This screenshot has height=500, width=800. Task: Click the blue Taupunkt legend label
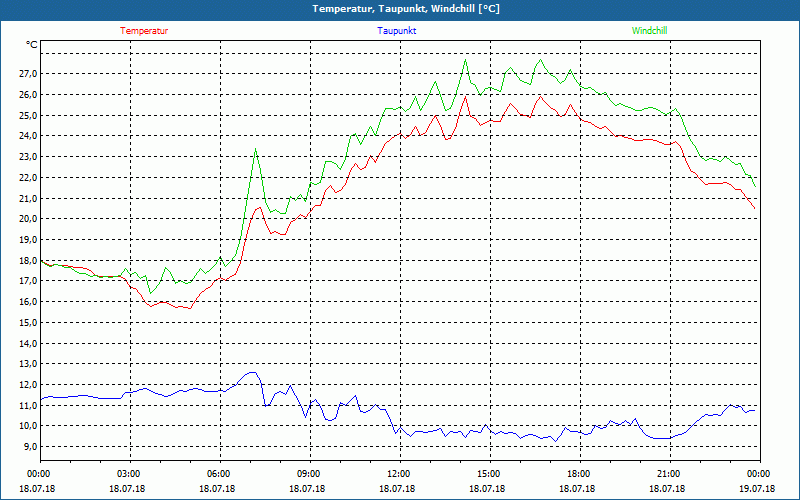pyautogui.click(x=396, y=31)
